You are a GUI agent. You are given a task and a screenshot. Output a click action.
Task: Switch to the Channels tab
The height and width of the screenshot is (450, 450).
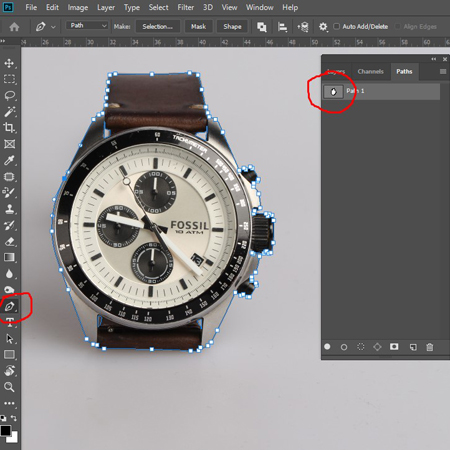click(370, 71)
